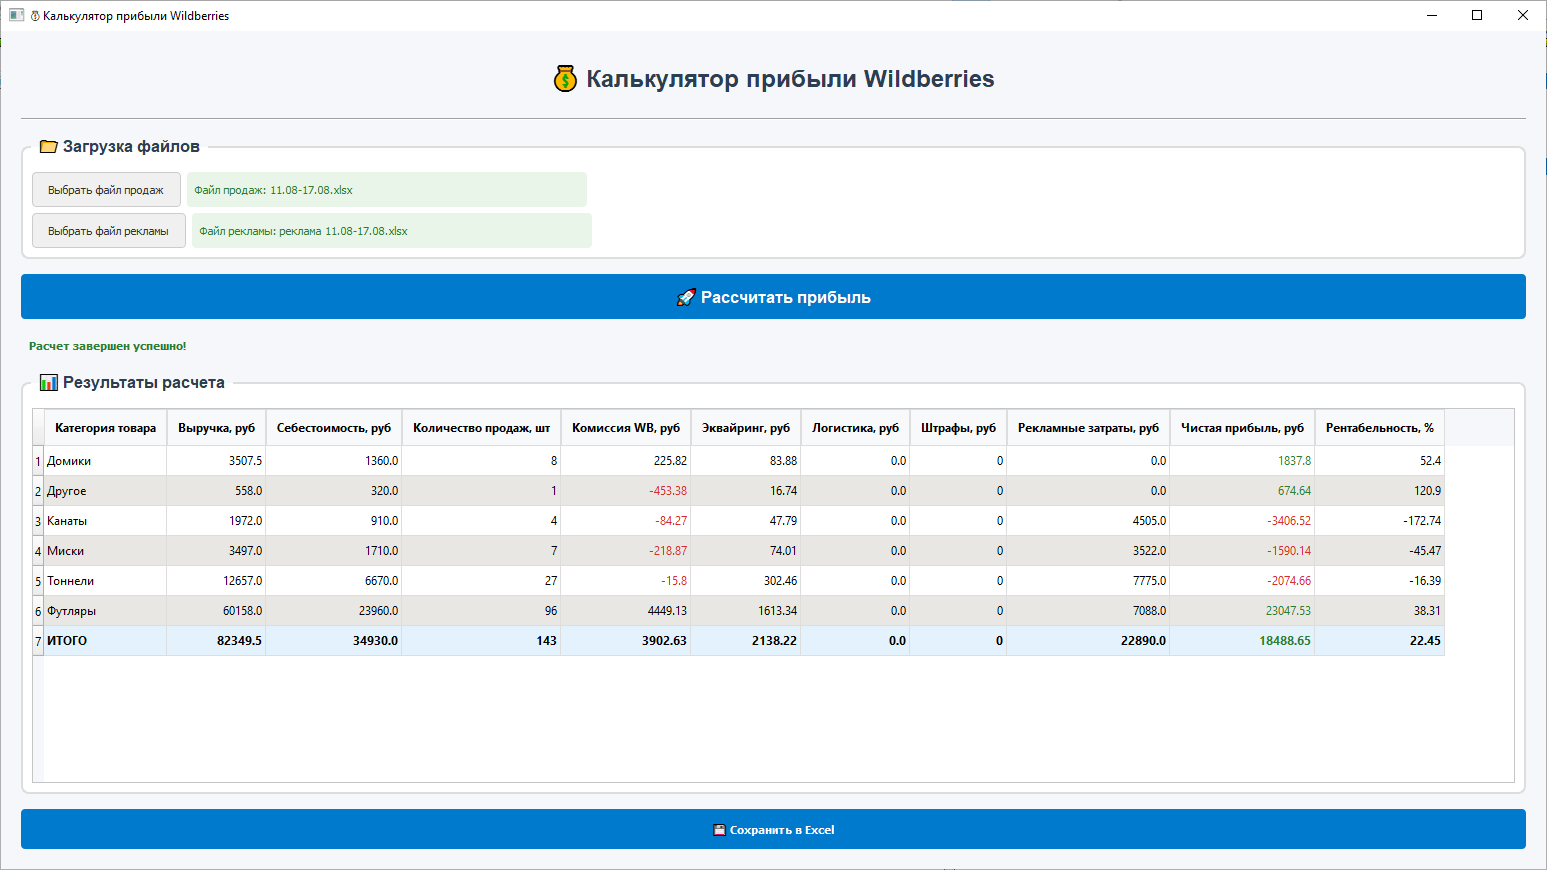Click the folder icon beside Загрузка файлов
The height and width of the screenshot is (870, 1547).
[x=48, y=146]
